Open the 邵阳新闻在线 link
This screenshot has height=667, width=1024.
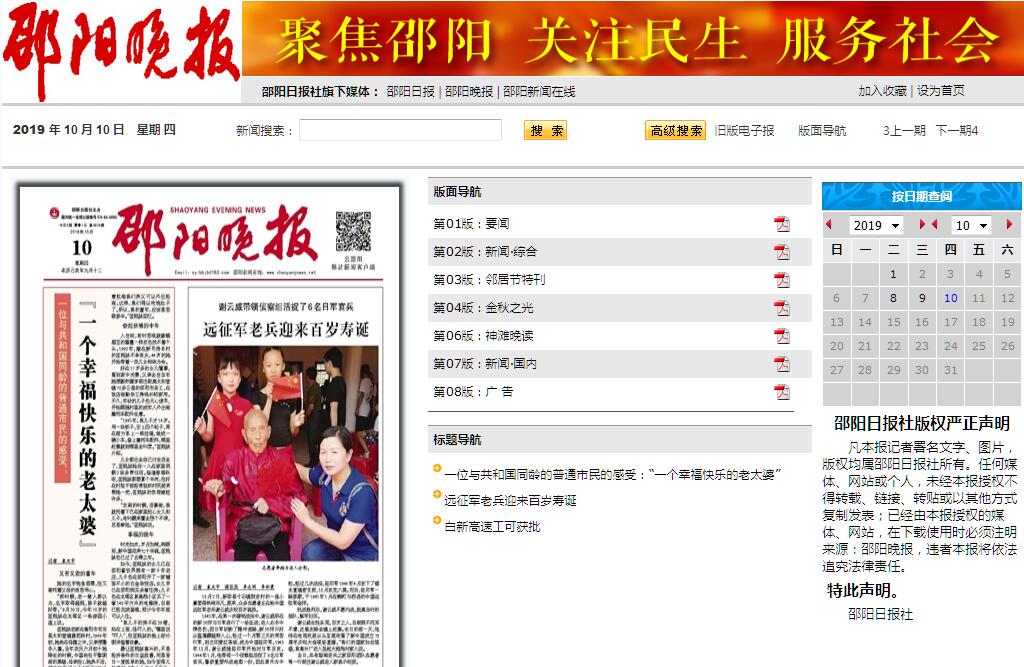point(539,91)
